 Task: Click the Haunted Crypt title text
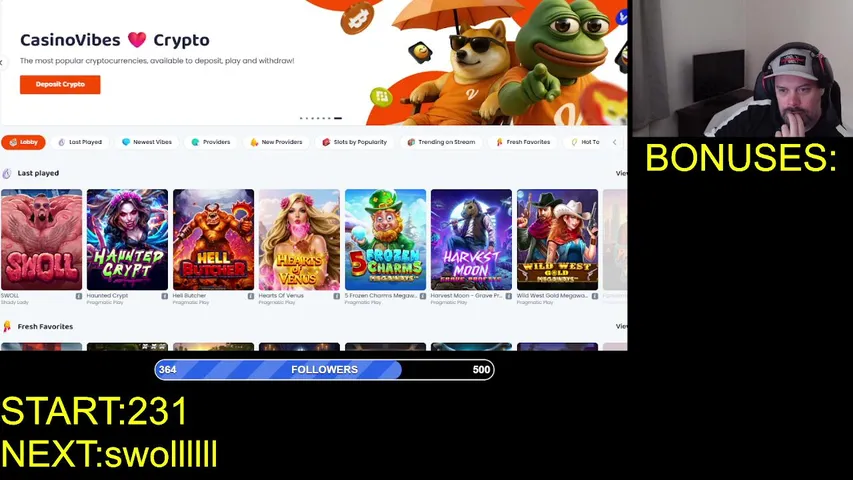point(107,296)
